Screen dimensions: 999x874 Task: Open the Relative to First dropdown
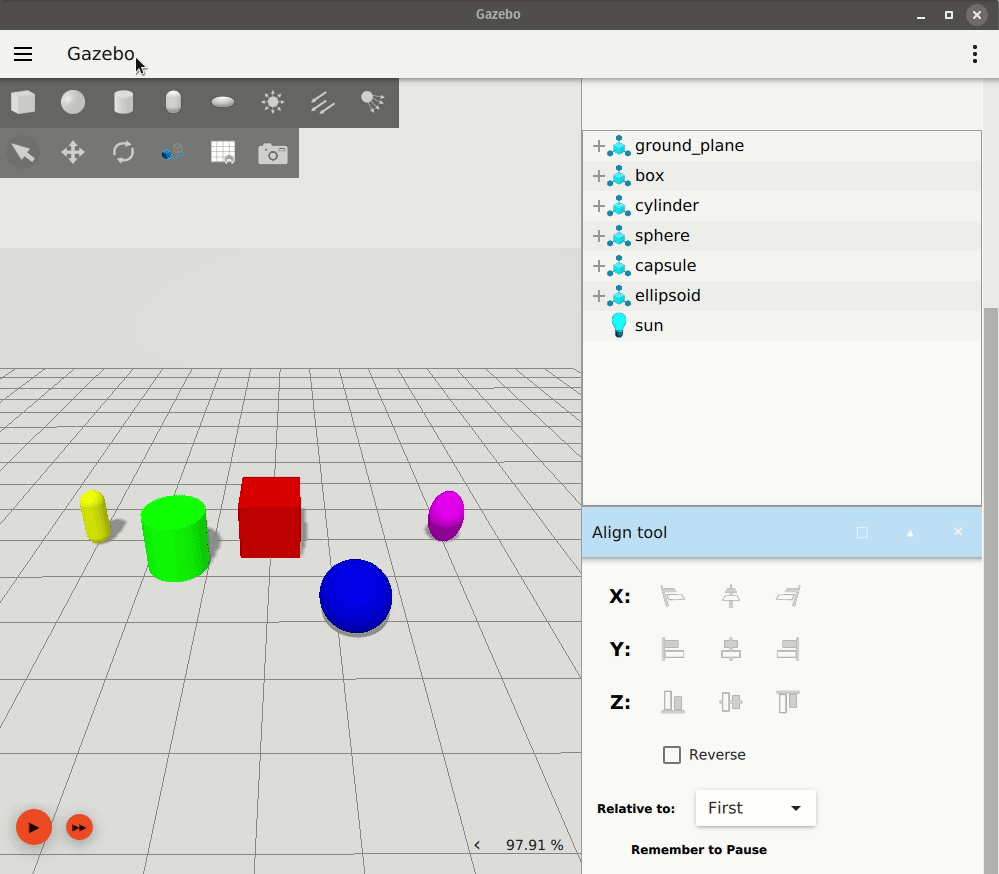(755, 808)
